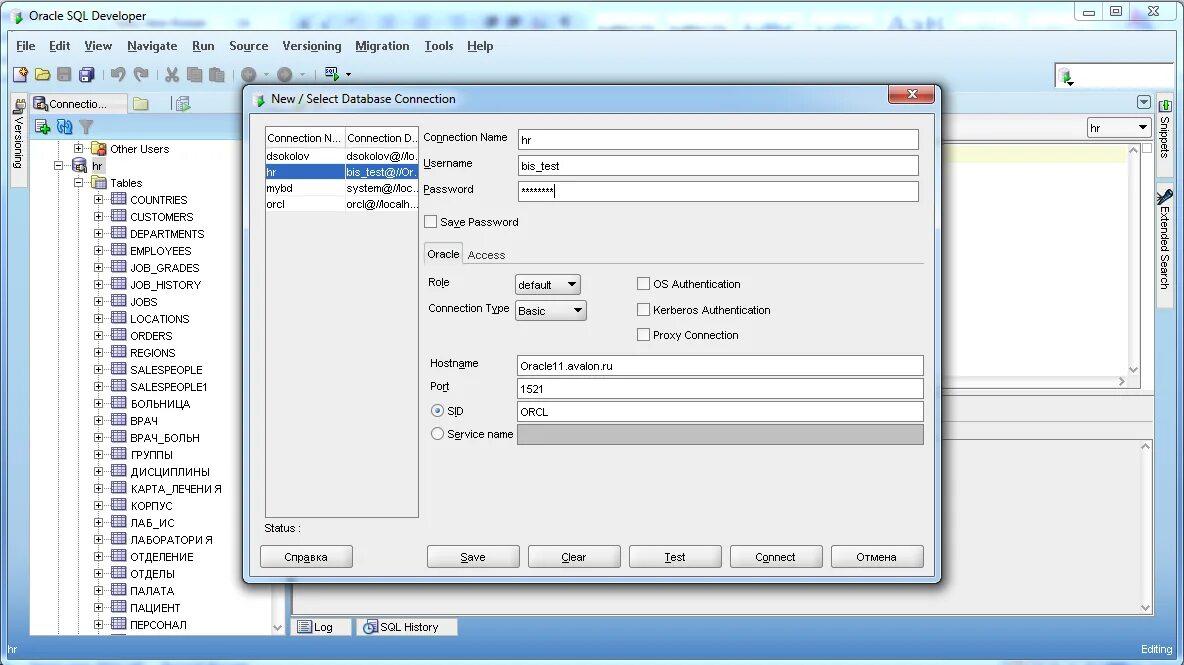
Task: Click the Copy toolbar icon
Action: pos(194,74)
